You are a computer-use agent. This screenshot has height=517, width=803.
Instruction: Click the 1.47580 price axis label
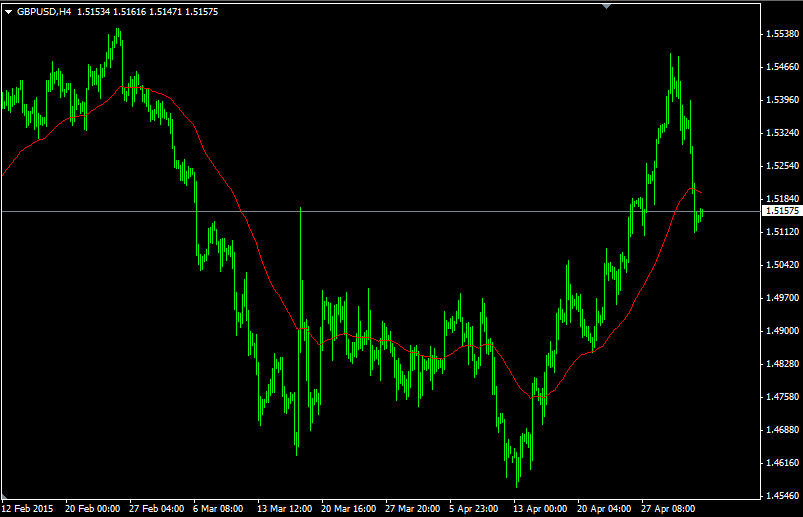(783, 397)
